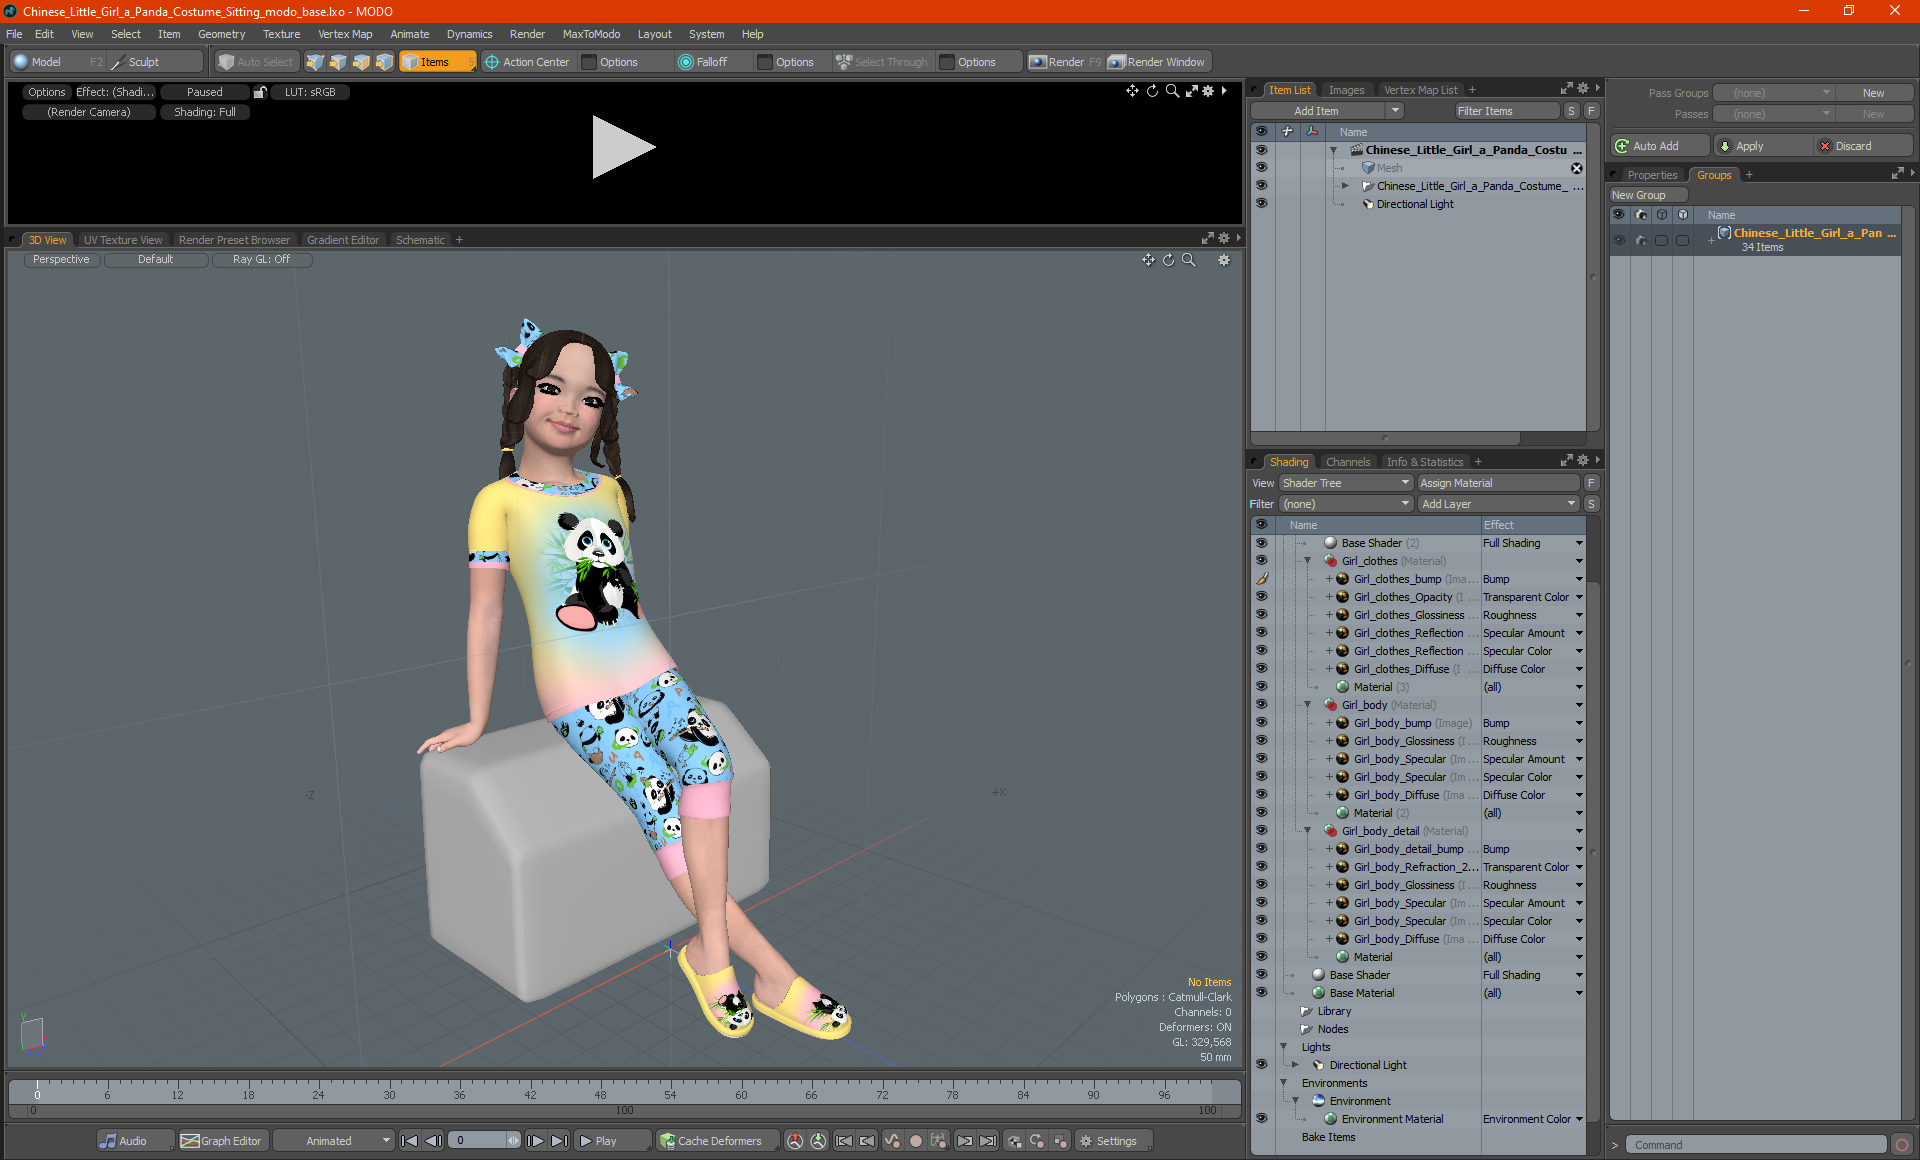Click the Ray GL: Off button
1920x1160 pixels.
[262, 260]
